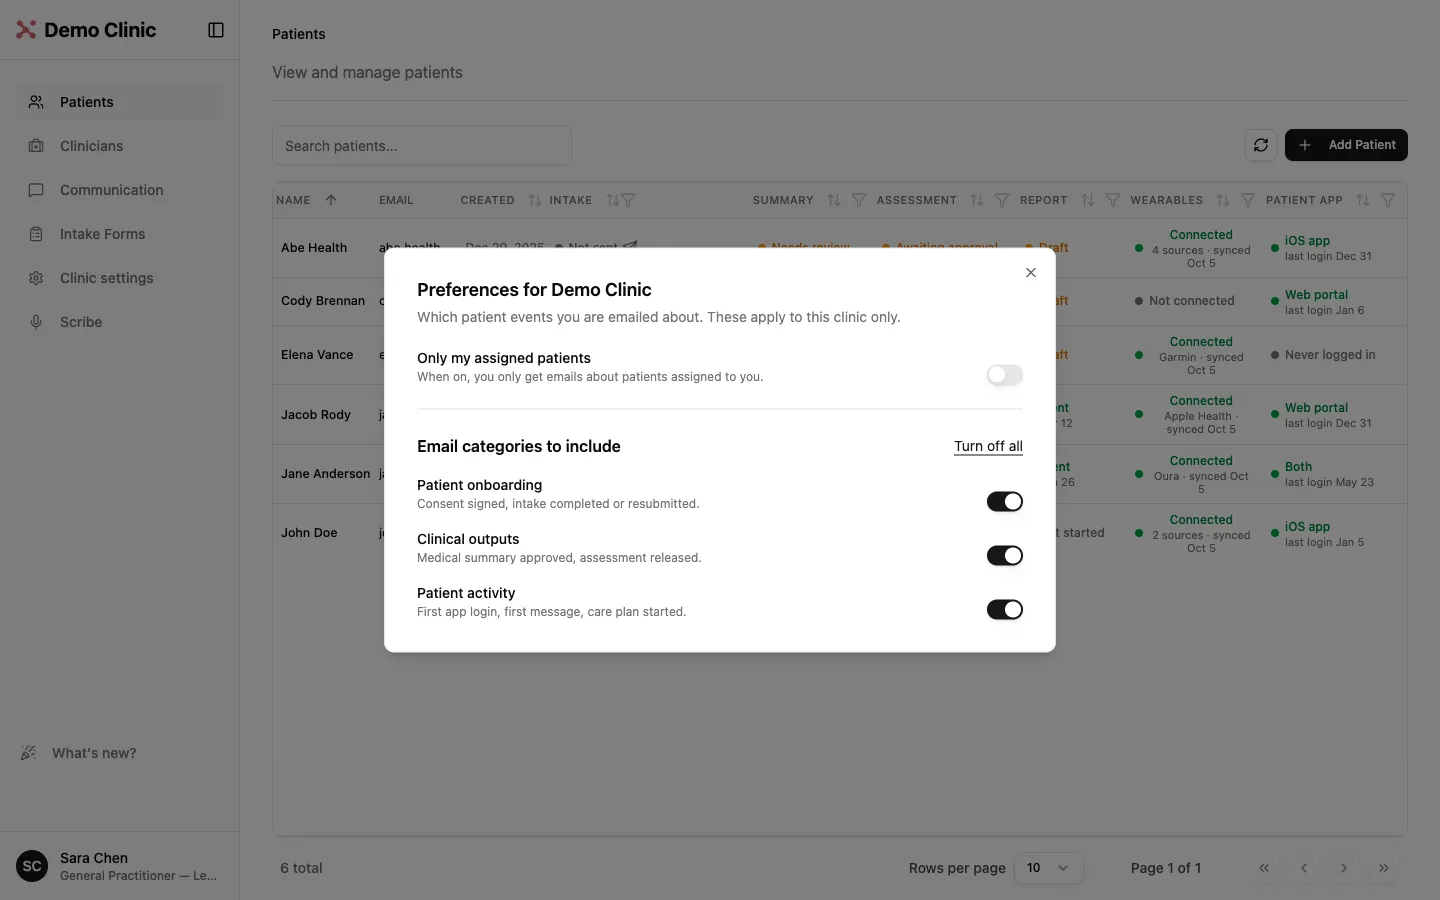Collapse the sidebar panel icon
The width and height of the screenshot is (1440, 900).
tap(216, 30)
